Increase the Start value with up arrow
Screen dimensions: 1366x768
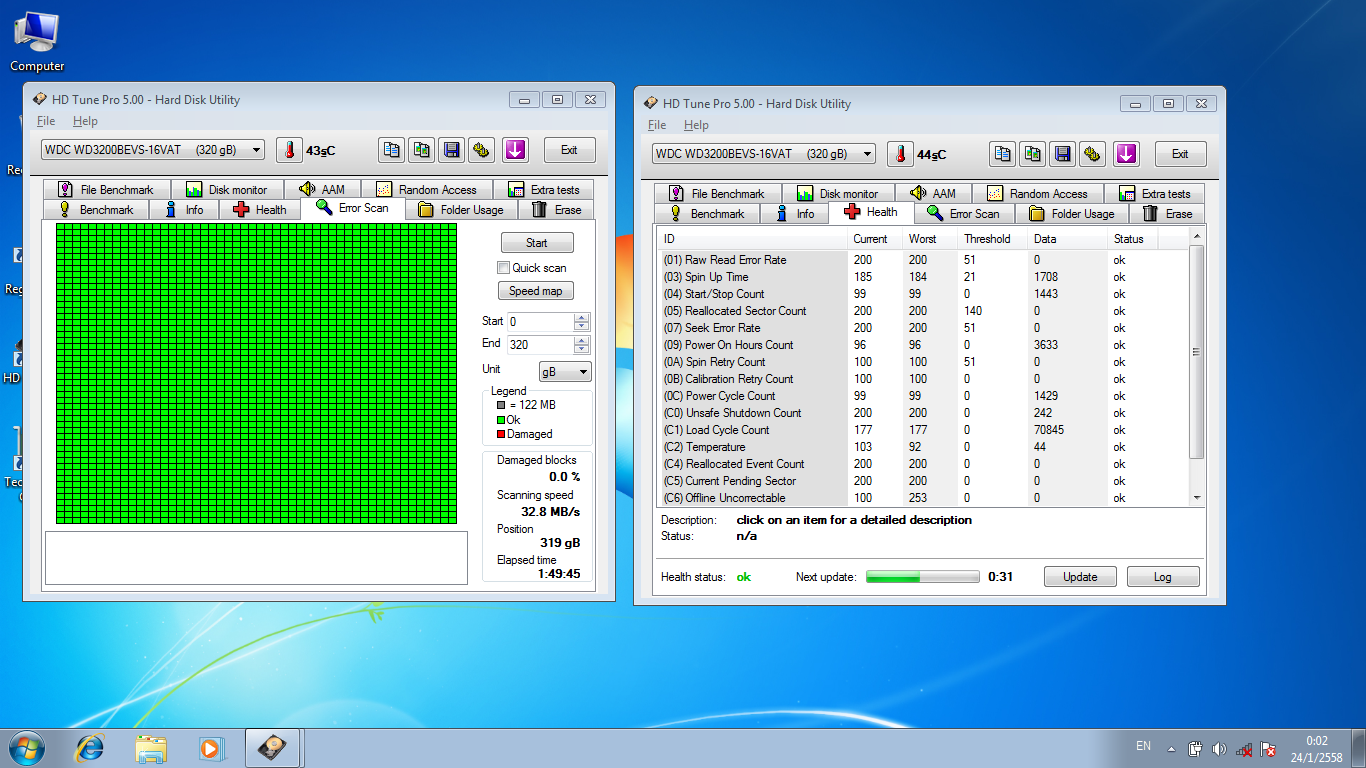tap(582, 317)
